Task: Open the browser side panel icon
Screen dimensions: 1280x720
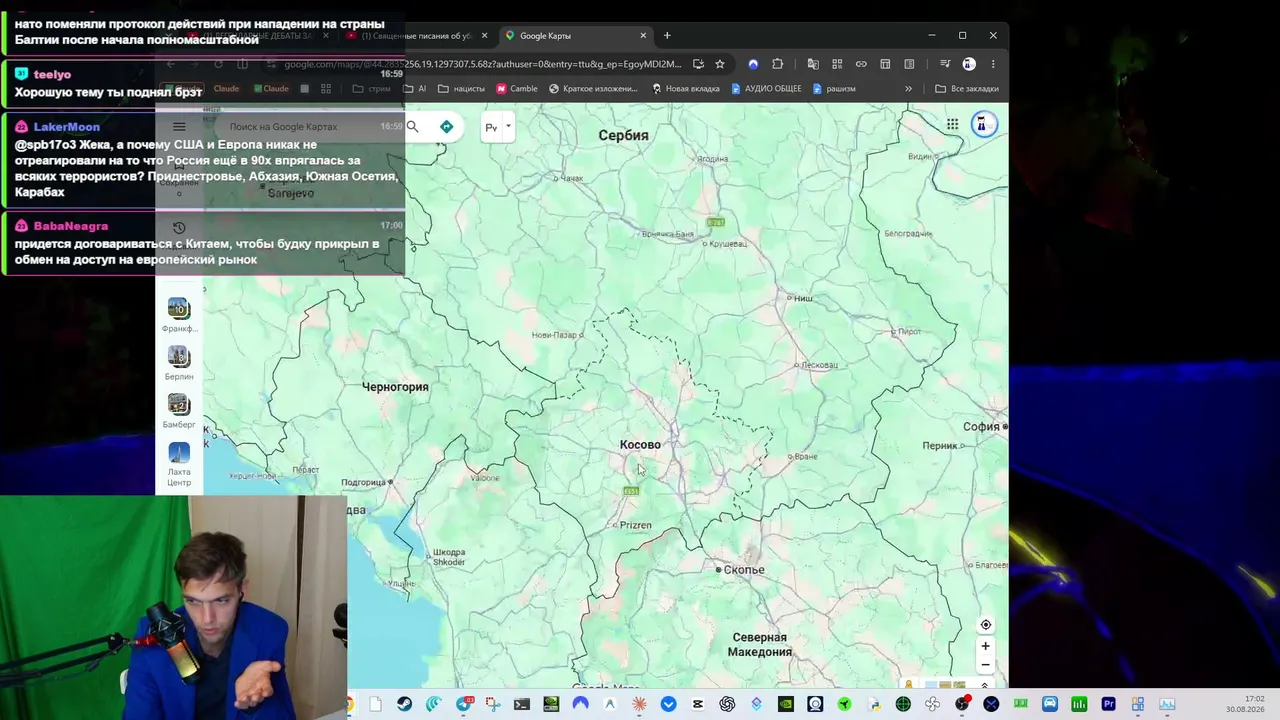Action: tap(909, 64)
